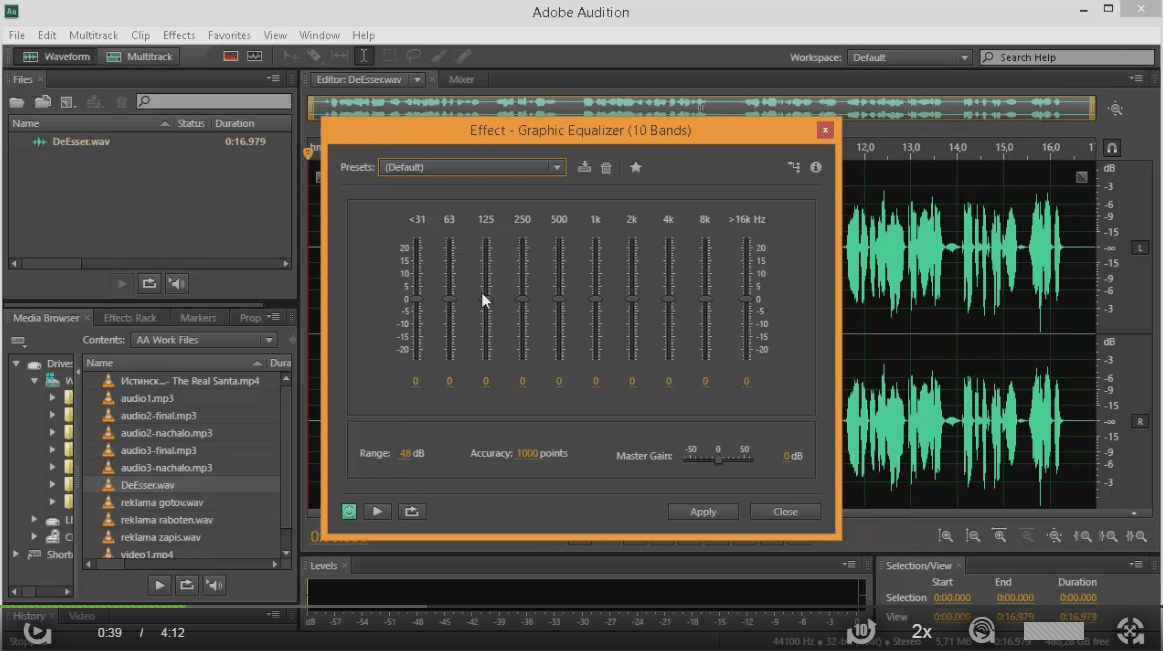This screenshot has height=651, width=1163.
Task: Close the Graphic Equalizer dialog button
Action: click(785, 512)
